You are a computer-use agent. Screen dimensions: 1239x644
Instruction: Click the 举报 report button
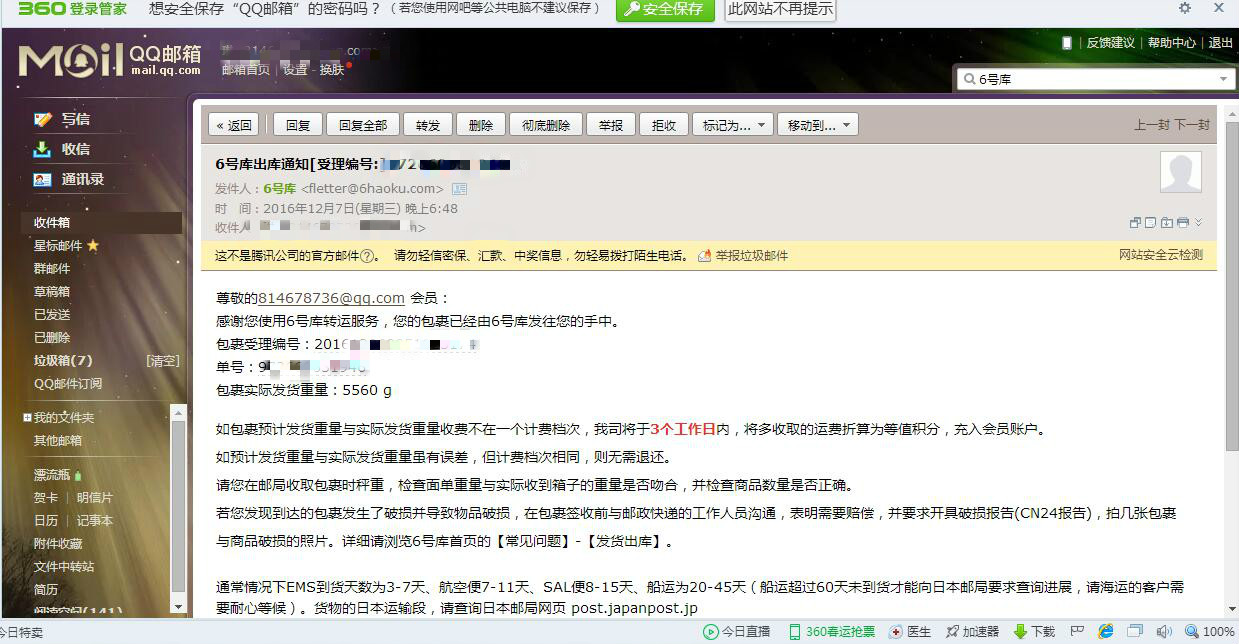point(611,125)
